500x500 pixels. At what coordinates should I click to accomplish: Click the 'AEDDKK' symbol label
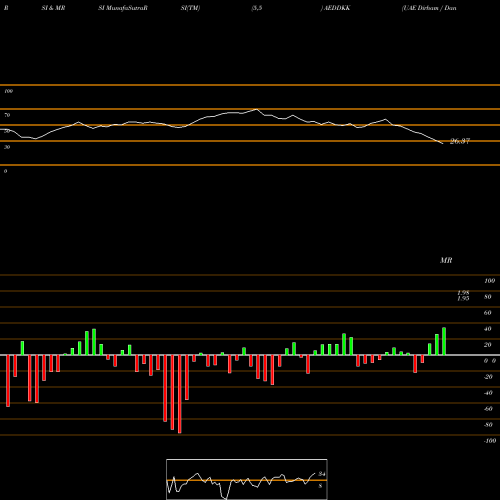[337, 8]
